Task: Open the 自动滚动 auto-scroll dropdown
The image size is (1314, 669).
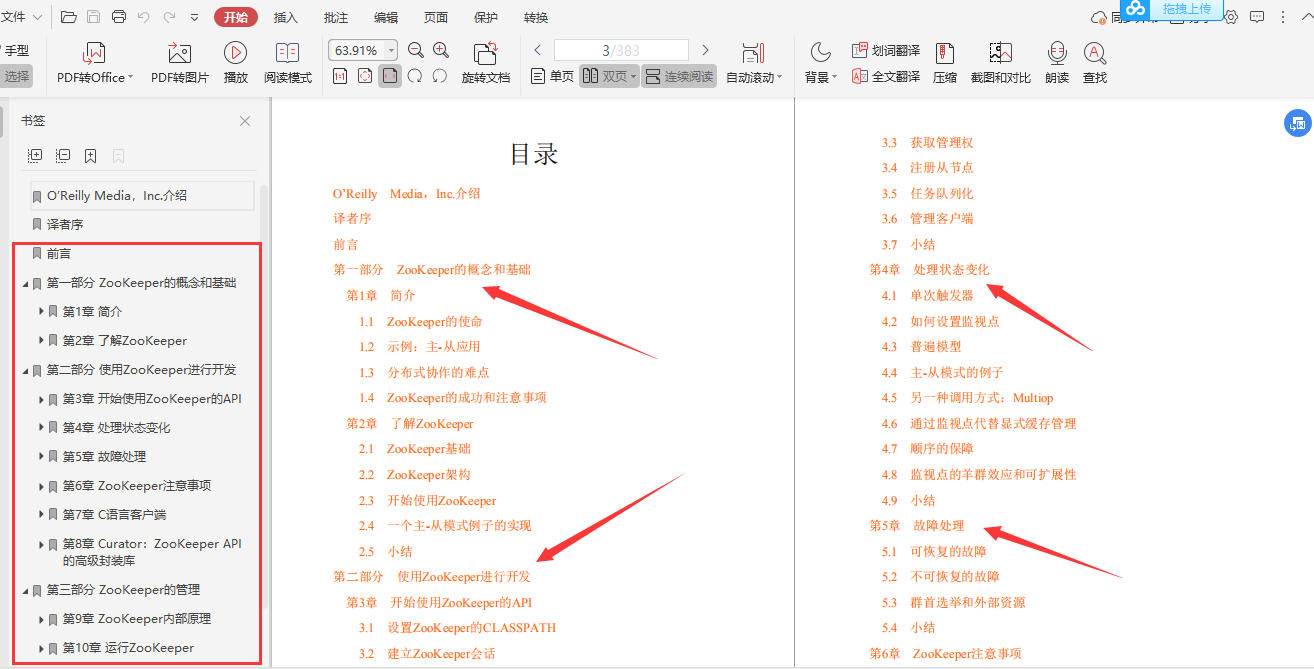Action: pyautogui.click(x=754, y=64)
